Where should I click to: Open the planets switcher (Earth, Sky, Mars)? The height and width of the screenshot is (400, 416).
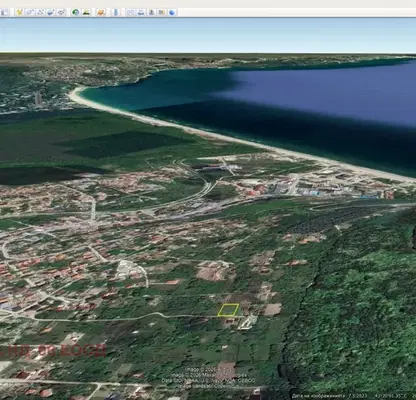click(101, 12)
